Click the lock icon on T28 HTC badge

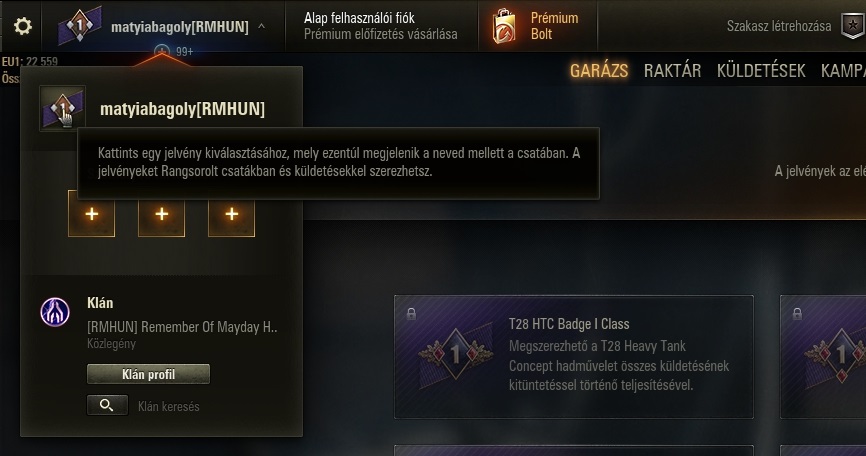point(411,314)
